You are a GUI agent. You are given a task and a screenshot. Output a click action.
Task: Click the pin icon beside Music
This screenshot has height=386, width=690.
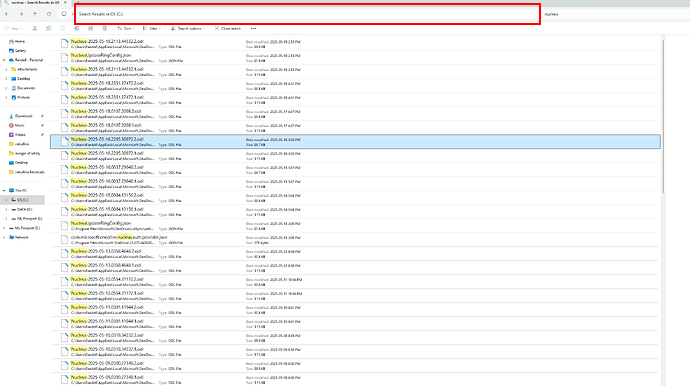coord(42,125)
